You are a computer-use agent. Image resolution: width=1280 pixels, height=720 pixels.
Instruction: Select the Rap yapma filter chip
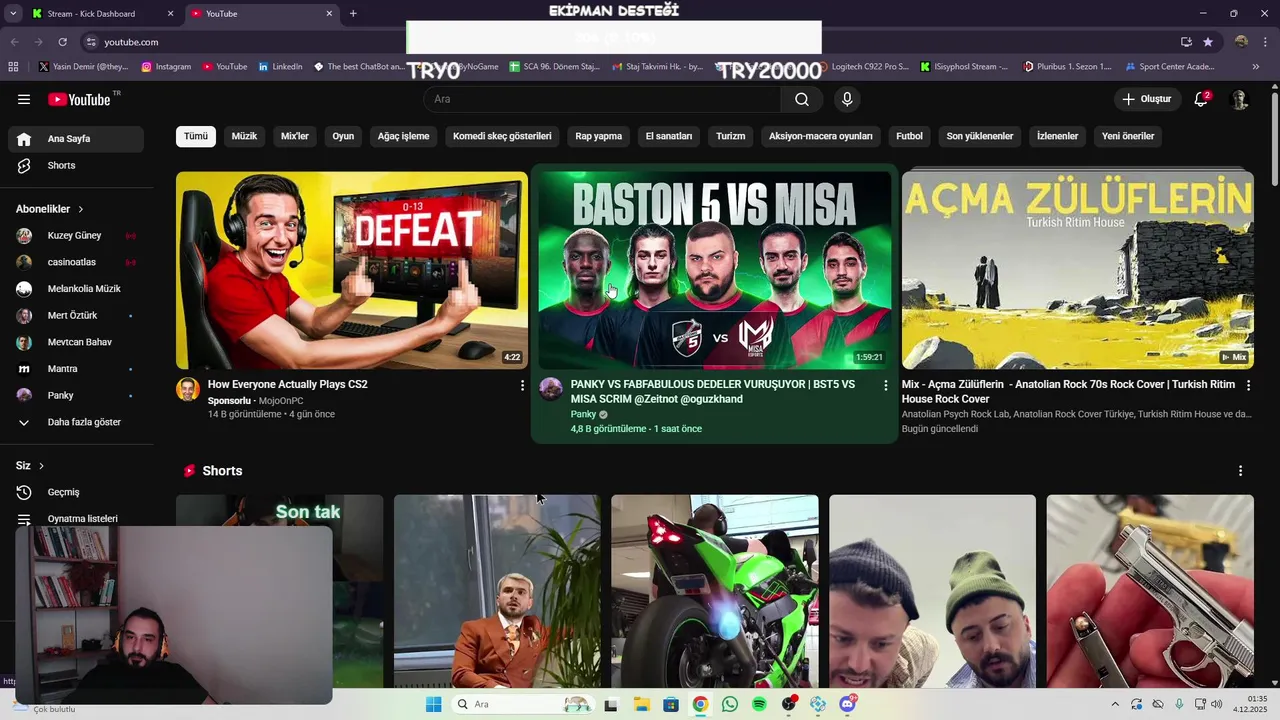(598, 136)
